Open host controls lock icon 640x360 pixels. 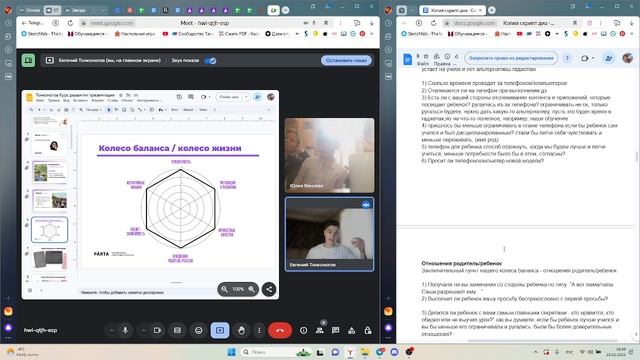click(368, 330)
